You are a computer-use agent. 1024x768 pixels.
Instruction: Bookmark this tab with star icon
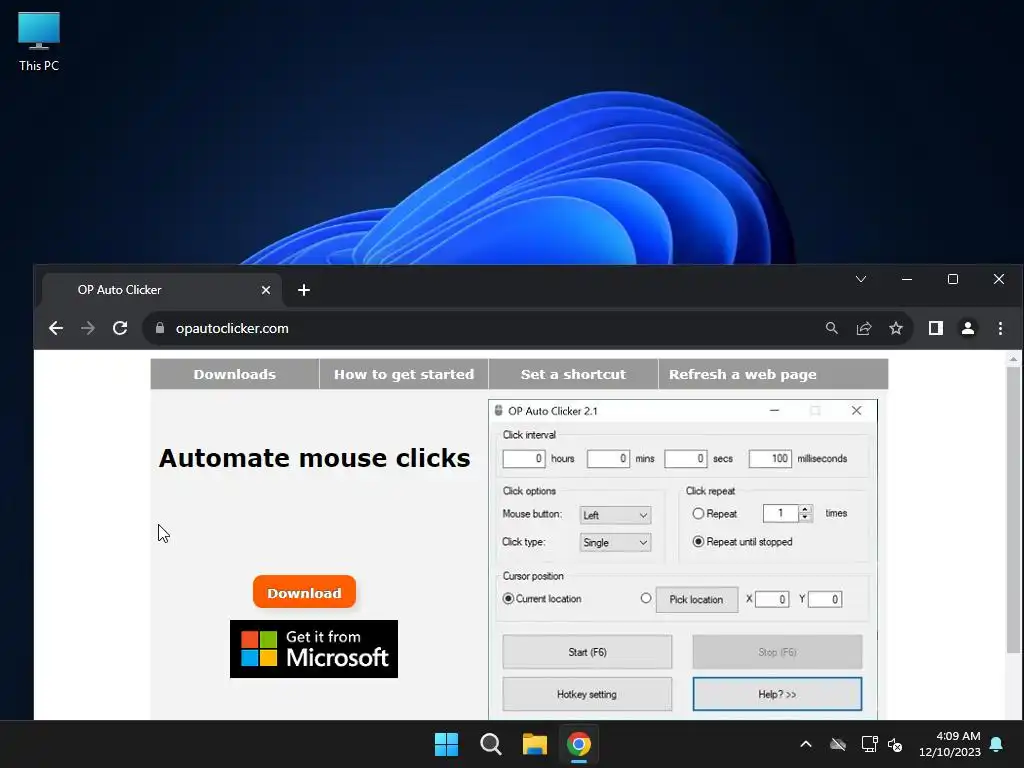click(x=896, y=328)
